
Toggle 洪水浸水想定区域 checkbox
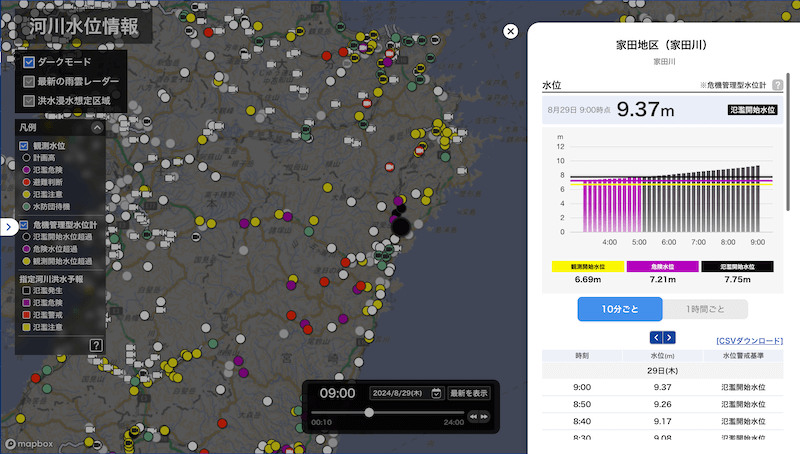[30, 100]
